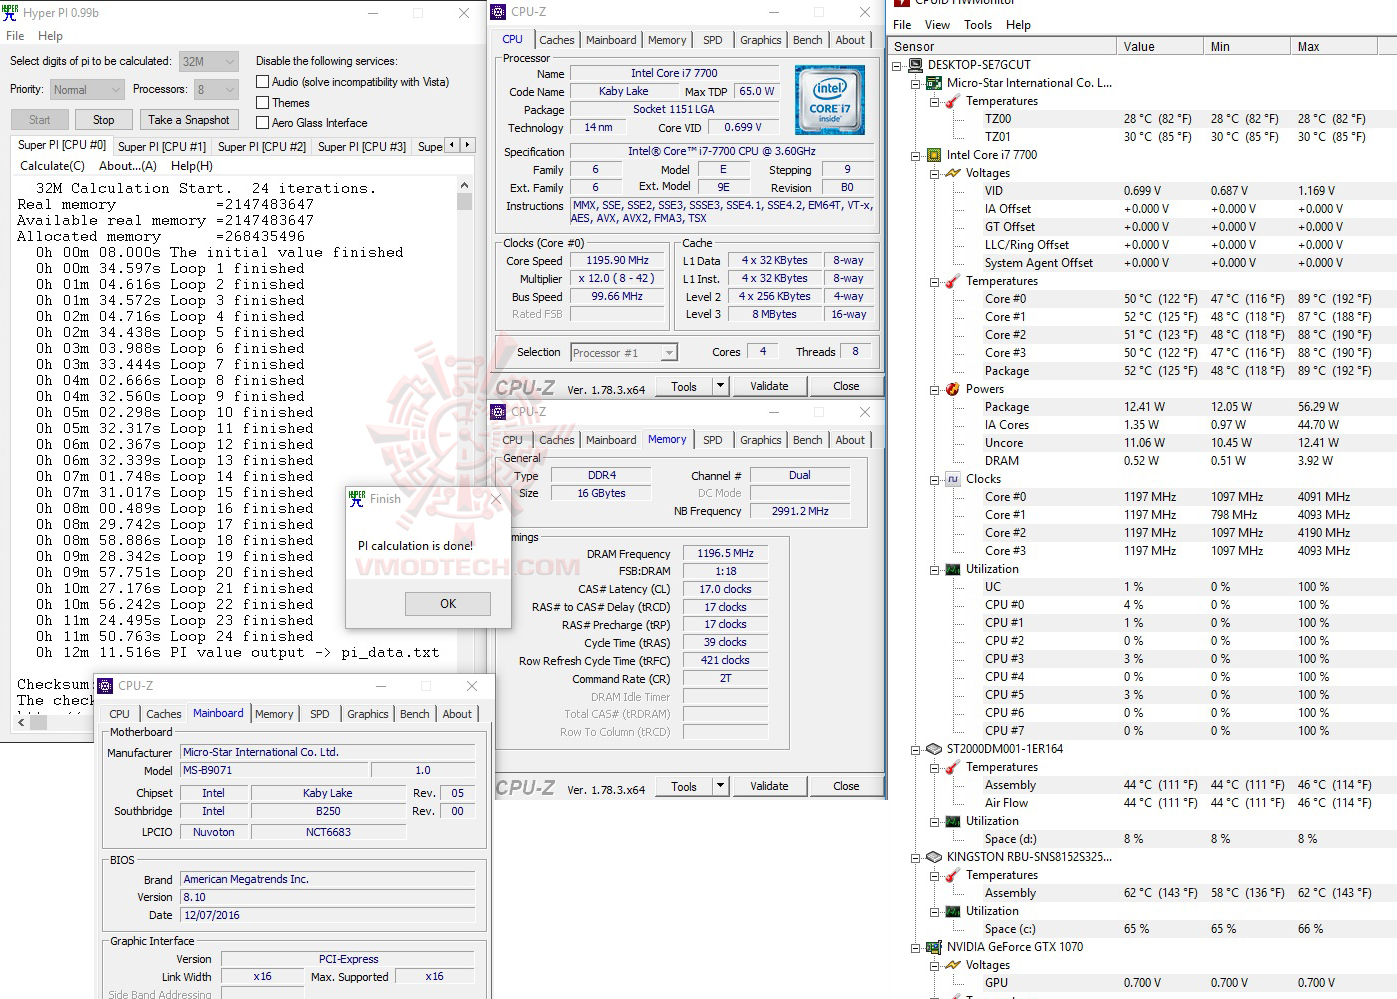The width and height of the screenshot is (1397, 999).
Task: Enable the Audio Vista incompatibility checkbox
Action: (262, 82)
